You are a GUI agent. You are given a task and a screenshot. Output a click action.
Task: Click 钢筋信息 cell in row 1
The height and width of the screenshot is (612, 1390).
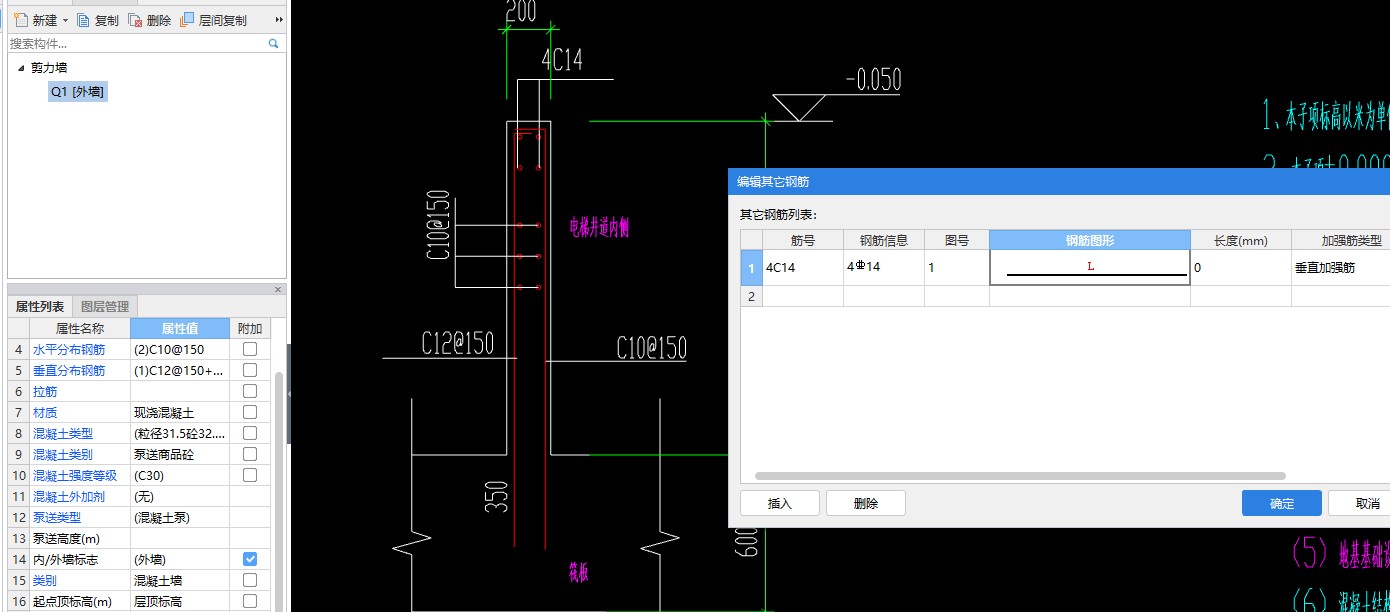coord(884,267)
